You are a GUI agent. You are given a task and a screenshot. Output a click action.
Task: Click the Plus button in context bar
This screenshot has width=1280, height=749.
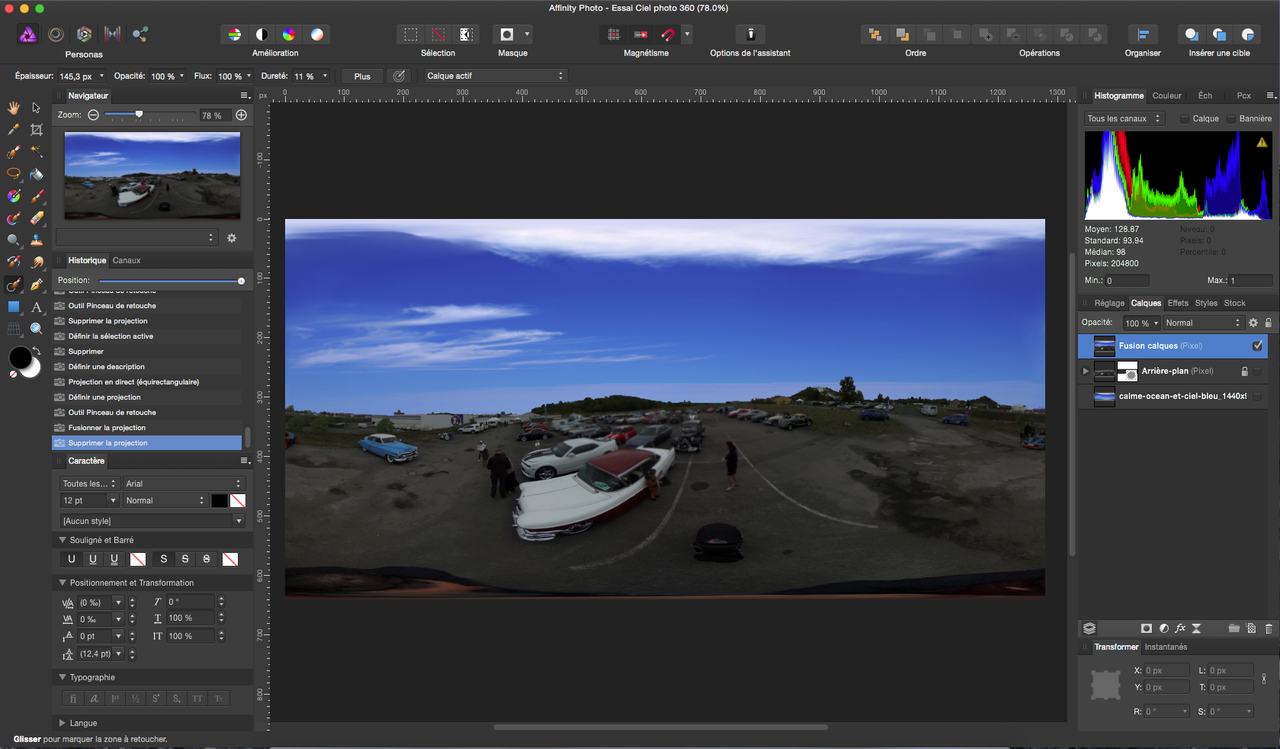(x=362, y=76)
